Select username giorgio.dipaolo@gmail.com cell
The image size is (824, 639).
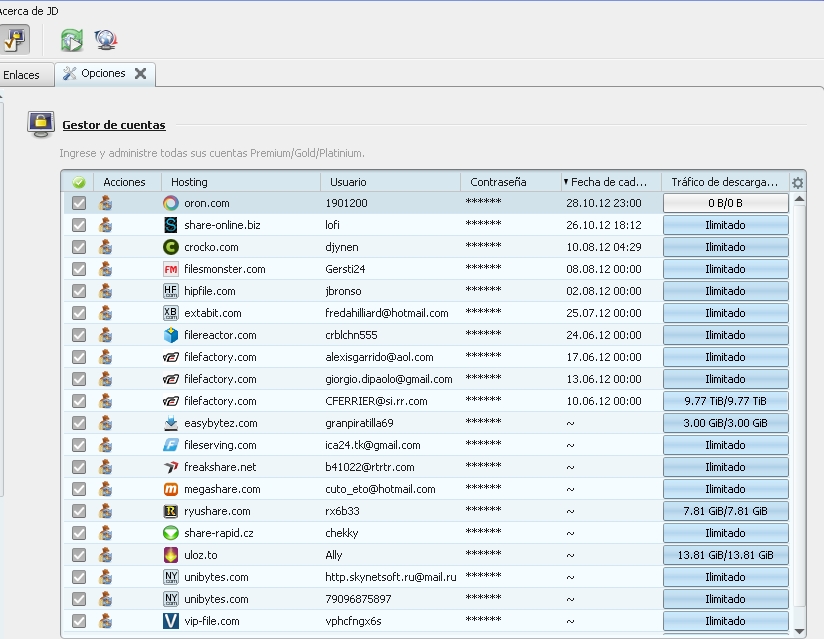(389, 379)
